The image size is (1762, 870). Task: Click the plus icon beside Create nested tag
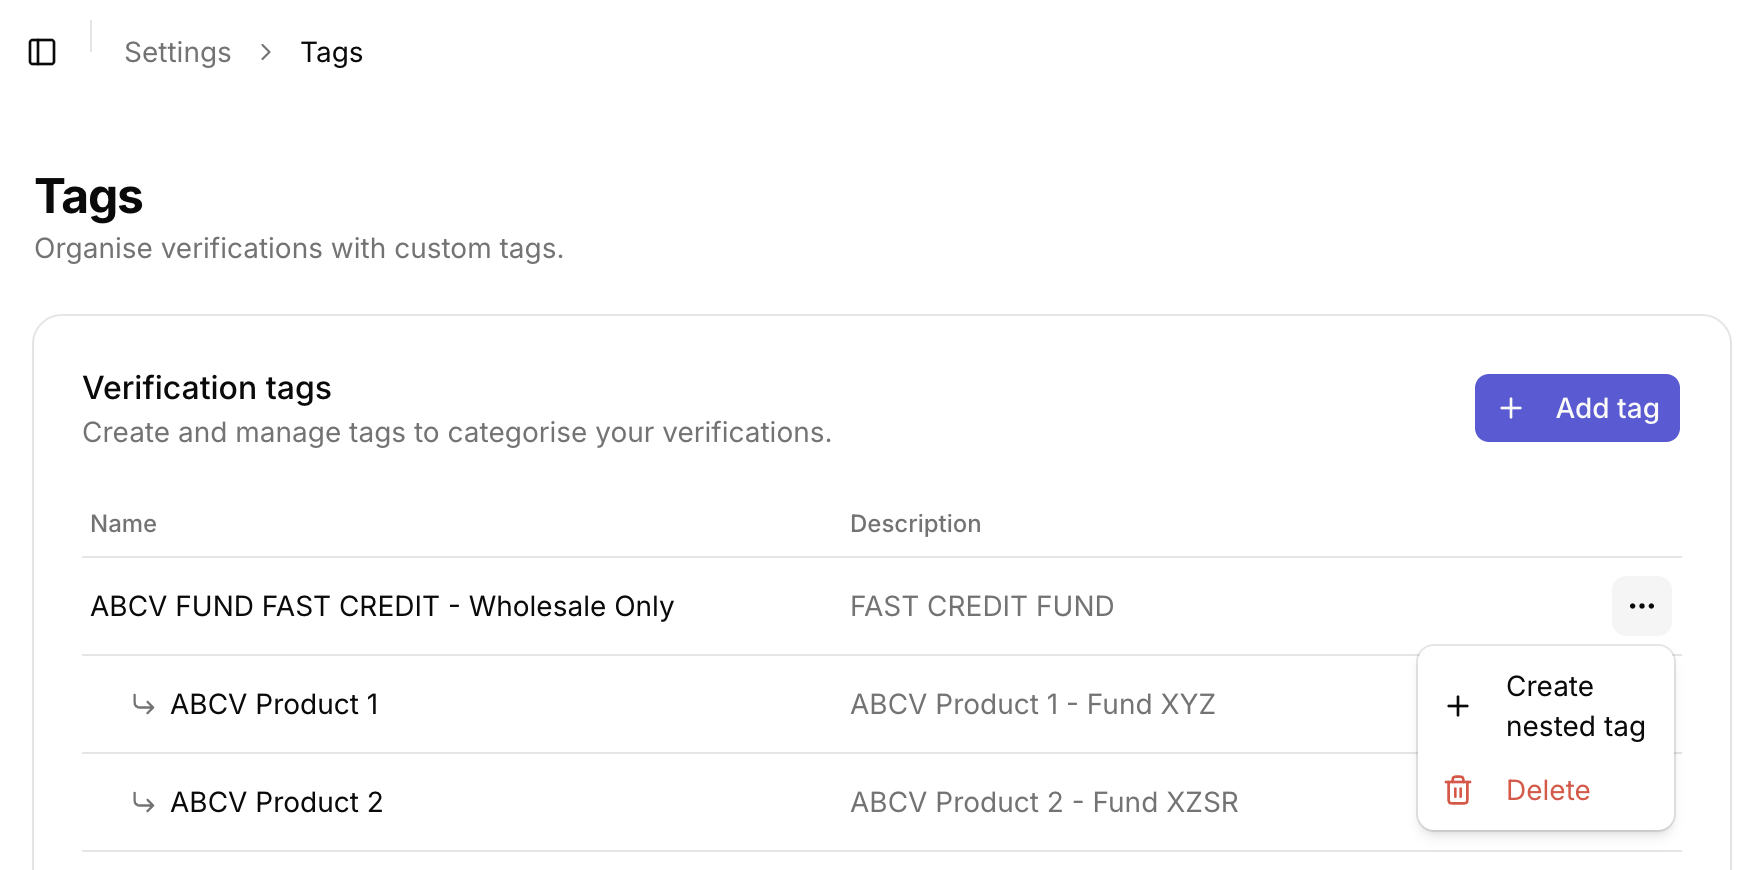point(1458,706)
